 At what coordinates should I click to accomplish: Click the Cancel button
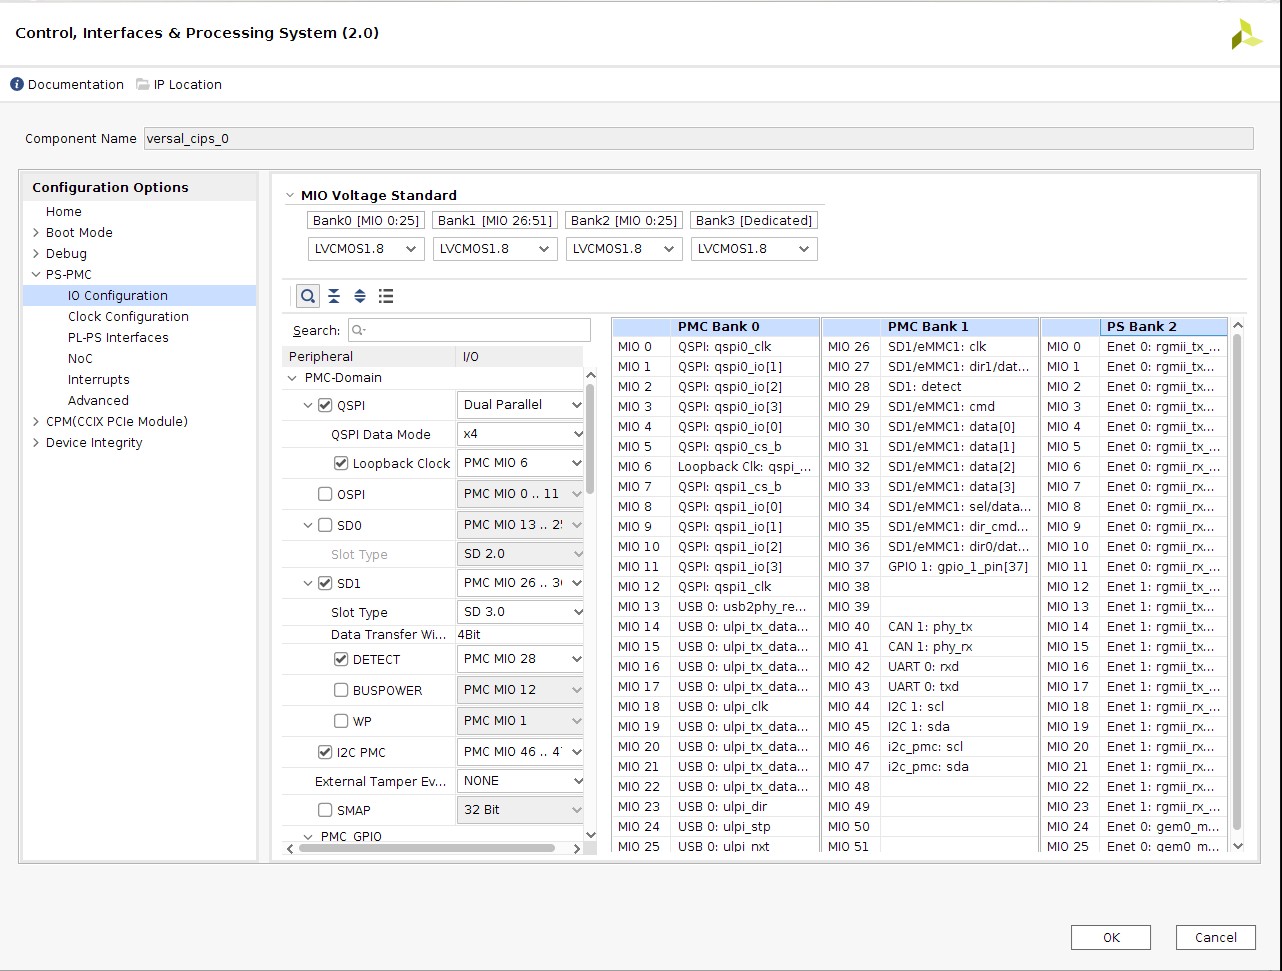coord(1216,937)
